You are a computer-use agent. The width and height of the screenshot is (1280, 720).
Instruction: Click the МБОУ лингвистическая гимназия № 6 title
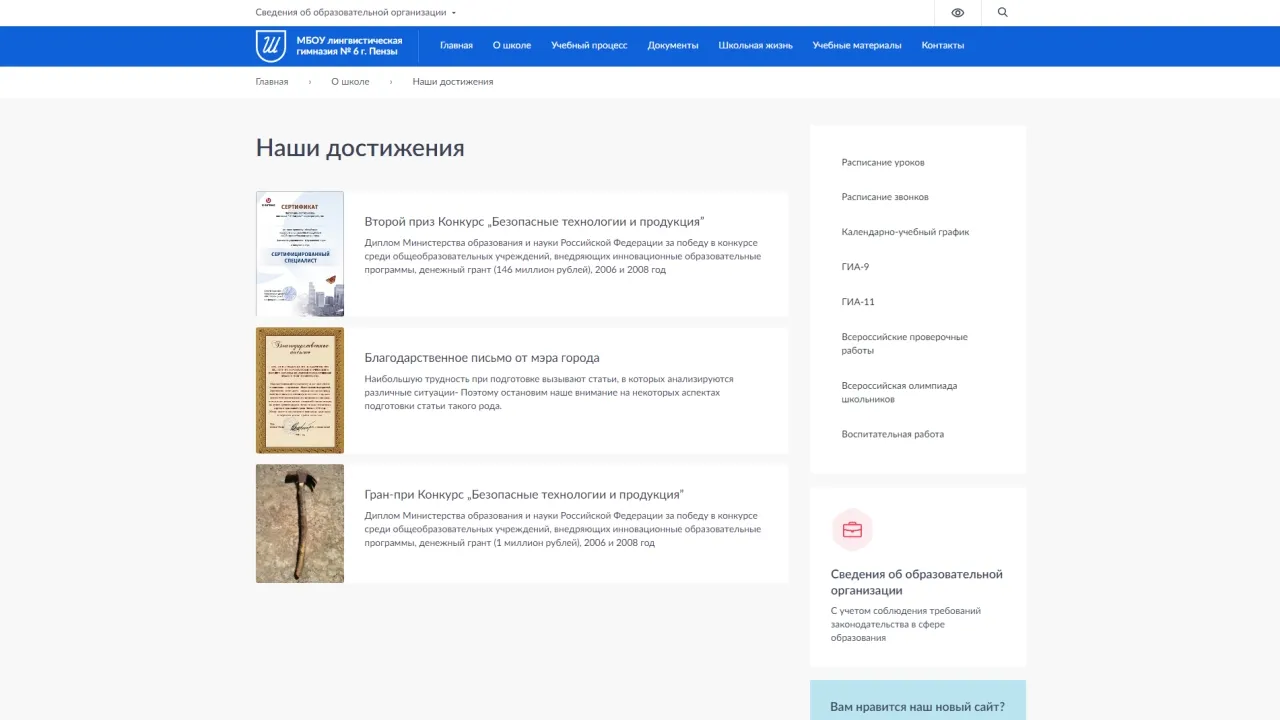pos(349,46)
